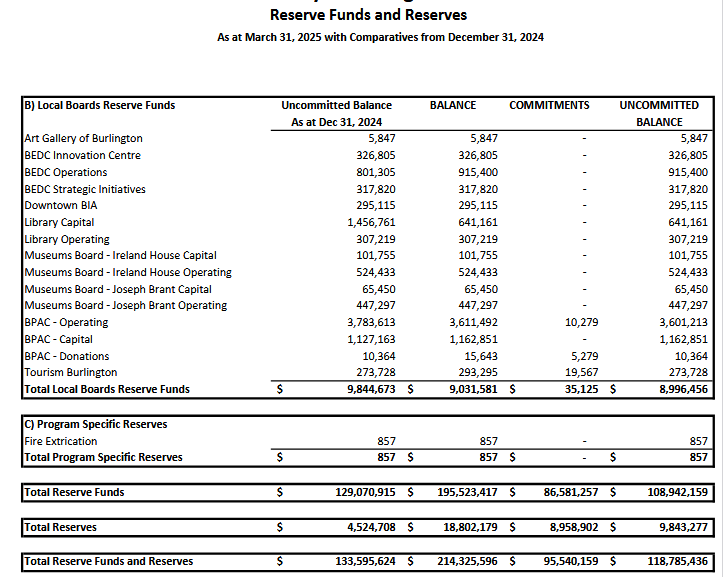Select the 133,595,624 grand total value
Viewport: 723px width, 577px height.
tap(365, 561)
